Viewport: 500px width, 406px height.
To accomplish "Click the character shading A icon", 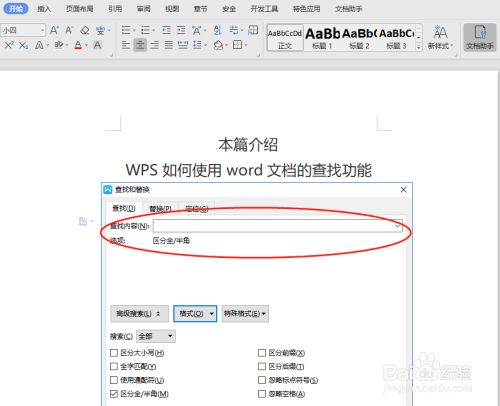I will [x=97, y=45].
